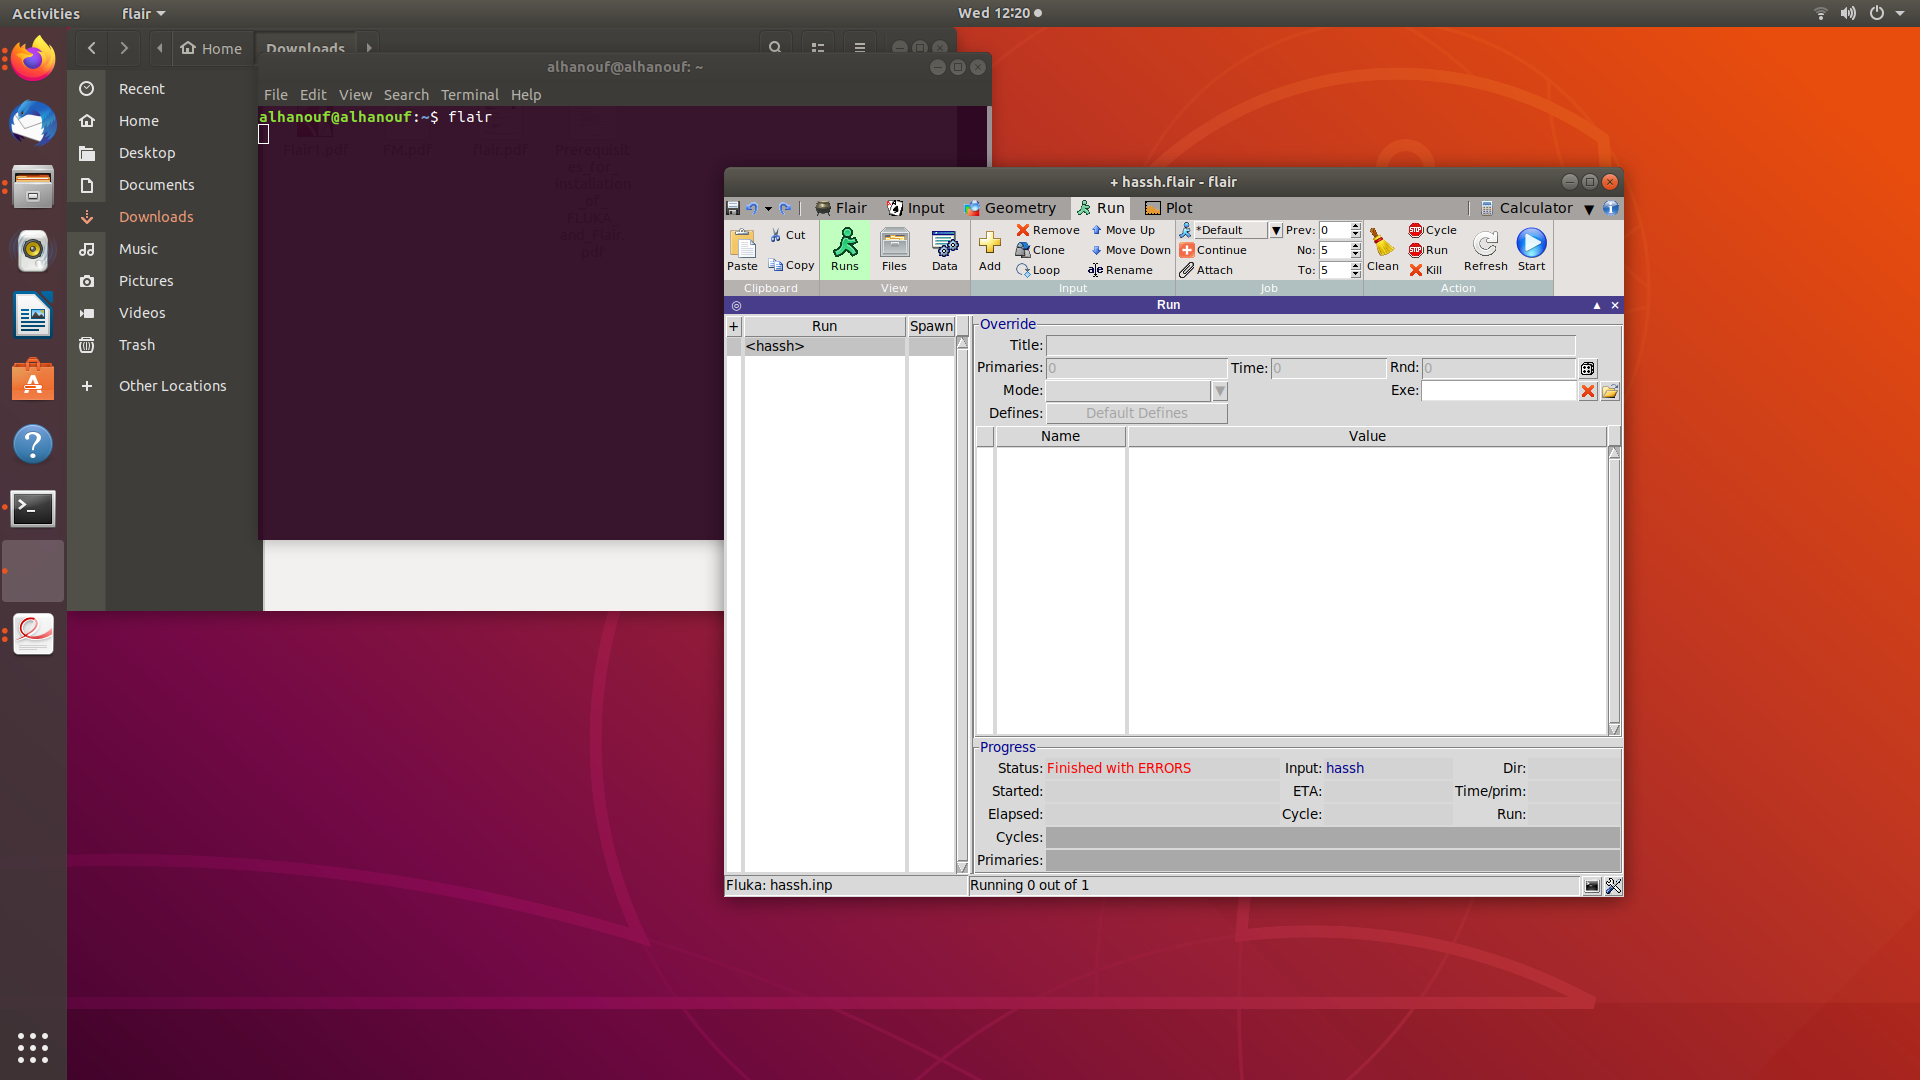Open Downloads in the file manager sidebar
Screen dimensions: 1920x1080
[x=156, y=217]
